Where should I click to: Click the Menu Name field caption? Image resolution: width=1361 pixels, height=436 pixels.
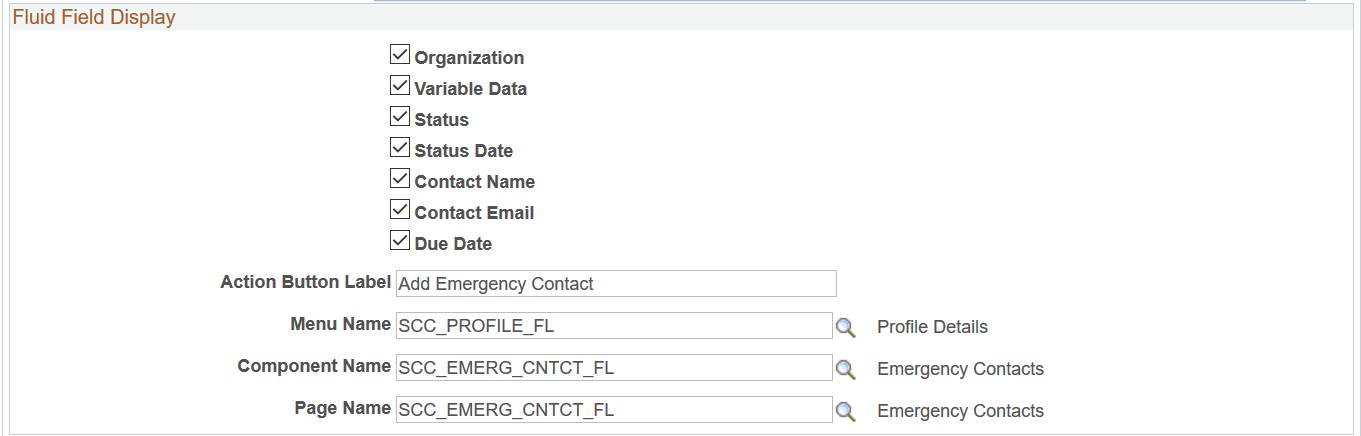point(341,324)
